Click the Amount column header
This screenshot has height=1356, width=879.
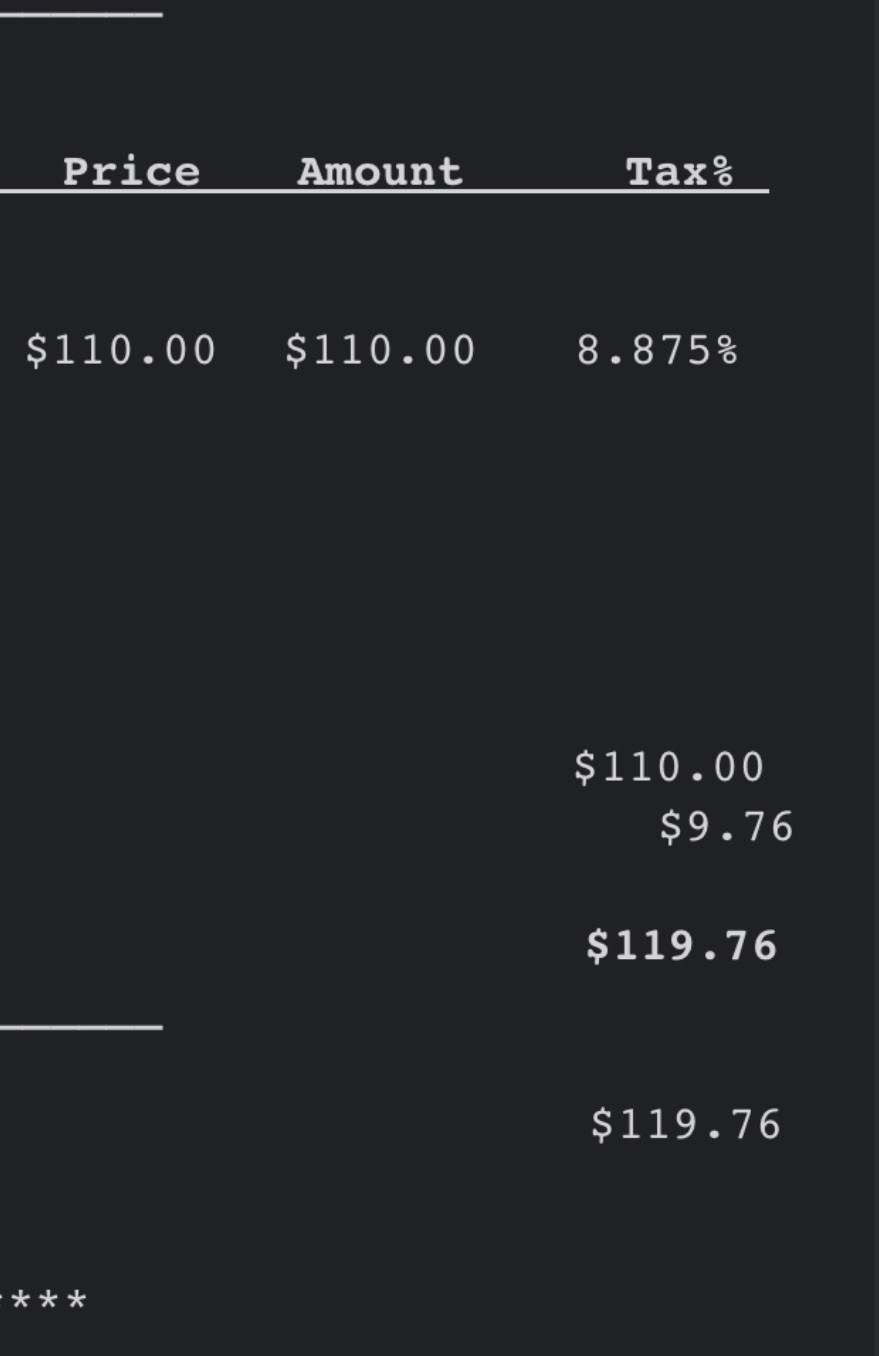click(x=380, y=172)
